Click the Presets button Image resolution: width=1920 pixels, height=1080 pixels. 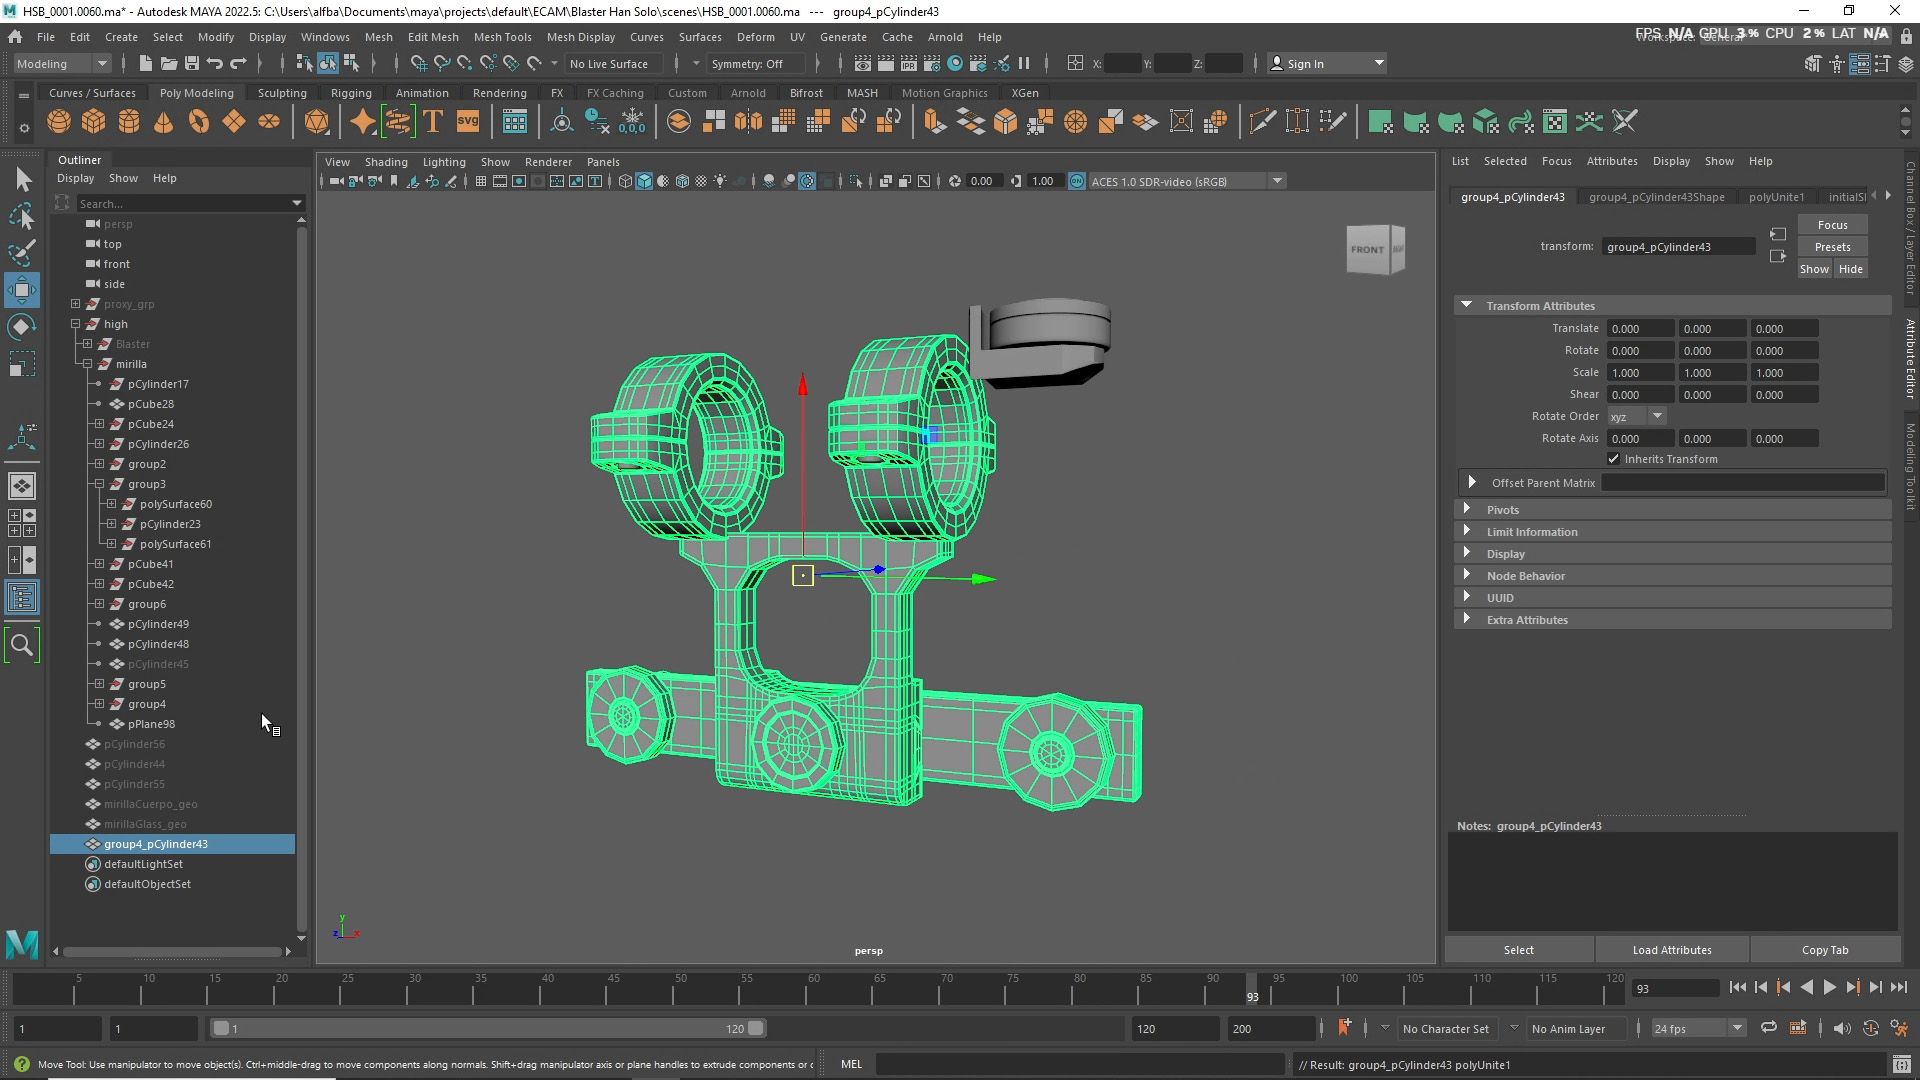pos(1832,247)
